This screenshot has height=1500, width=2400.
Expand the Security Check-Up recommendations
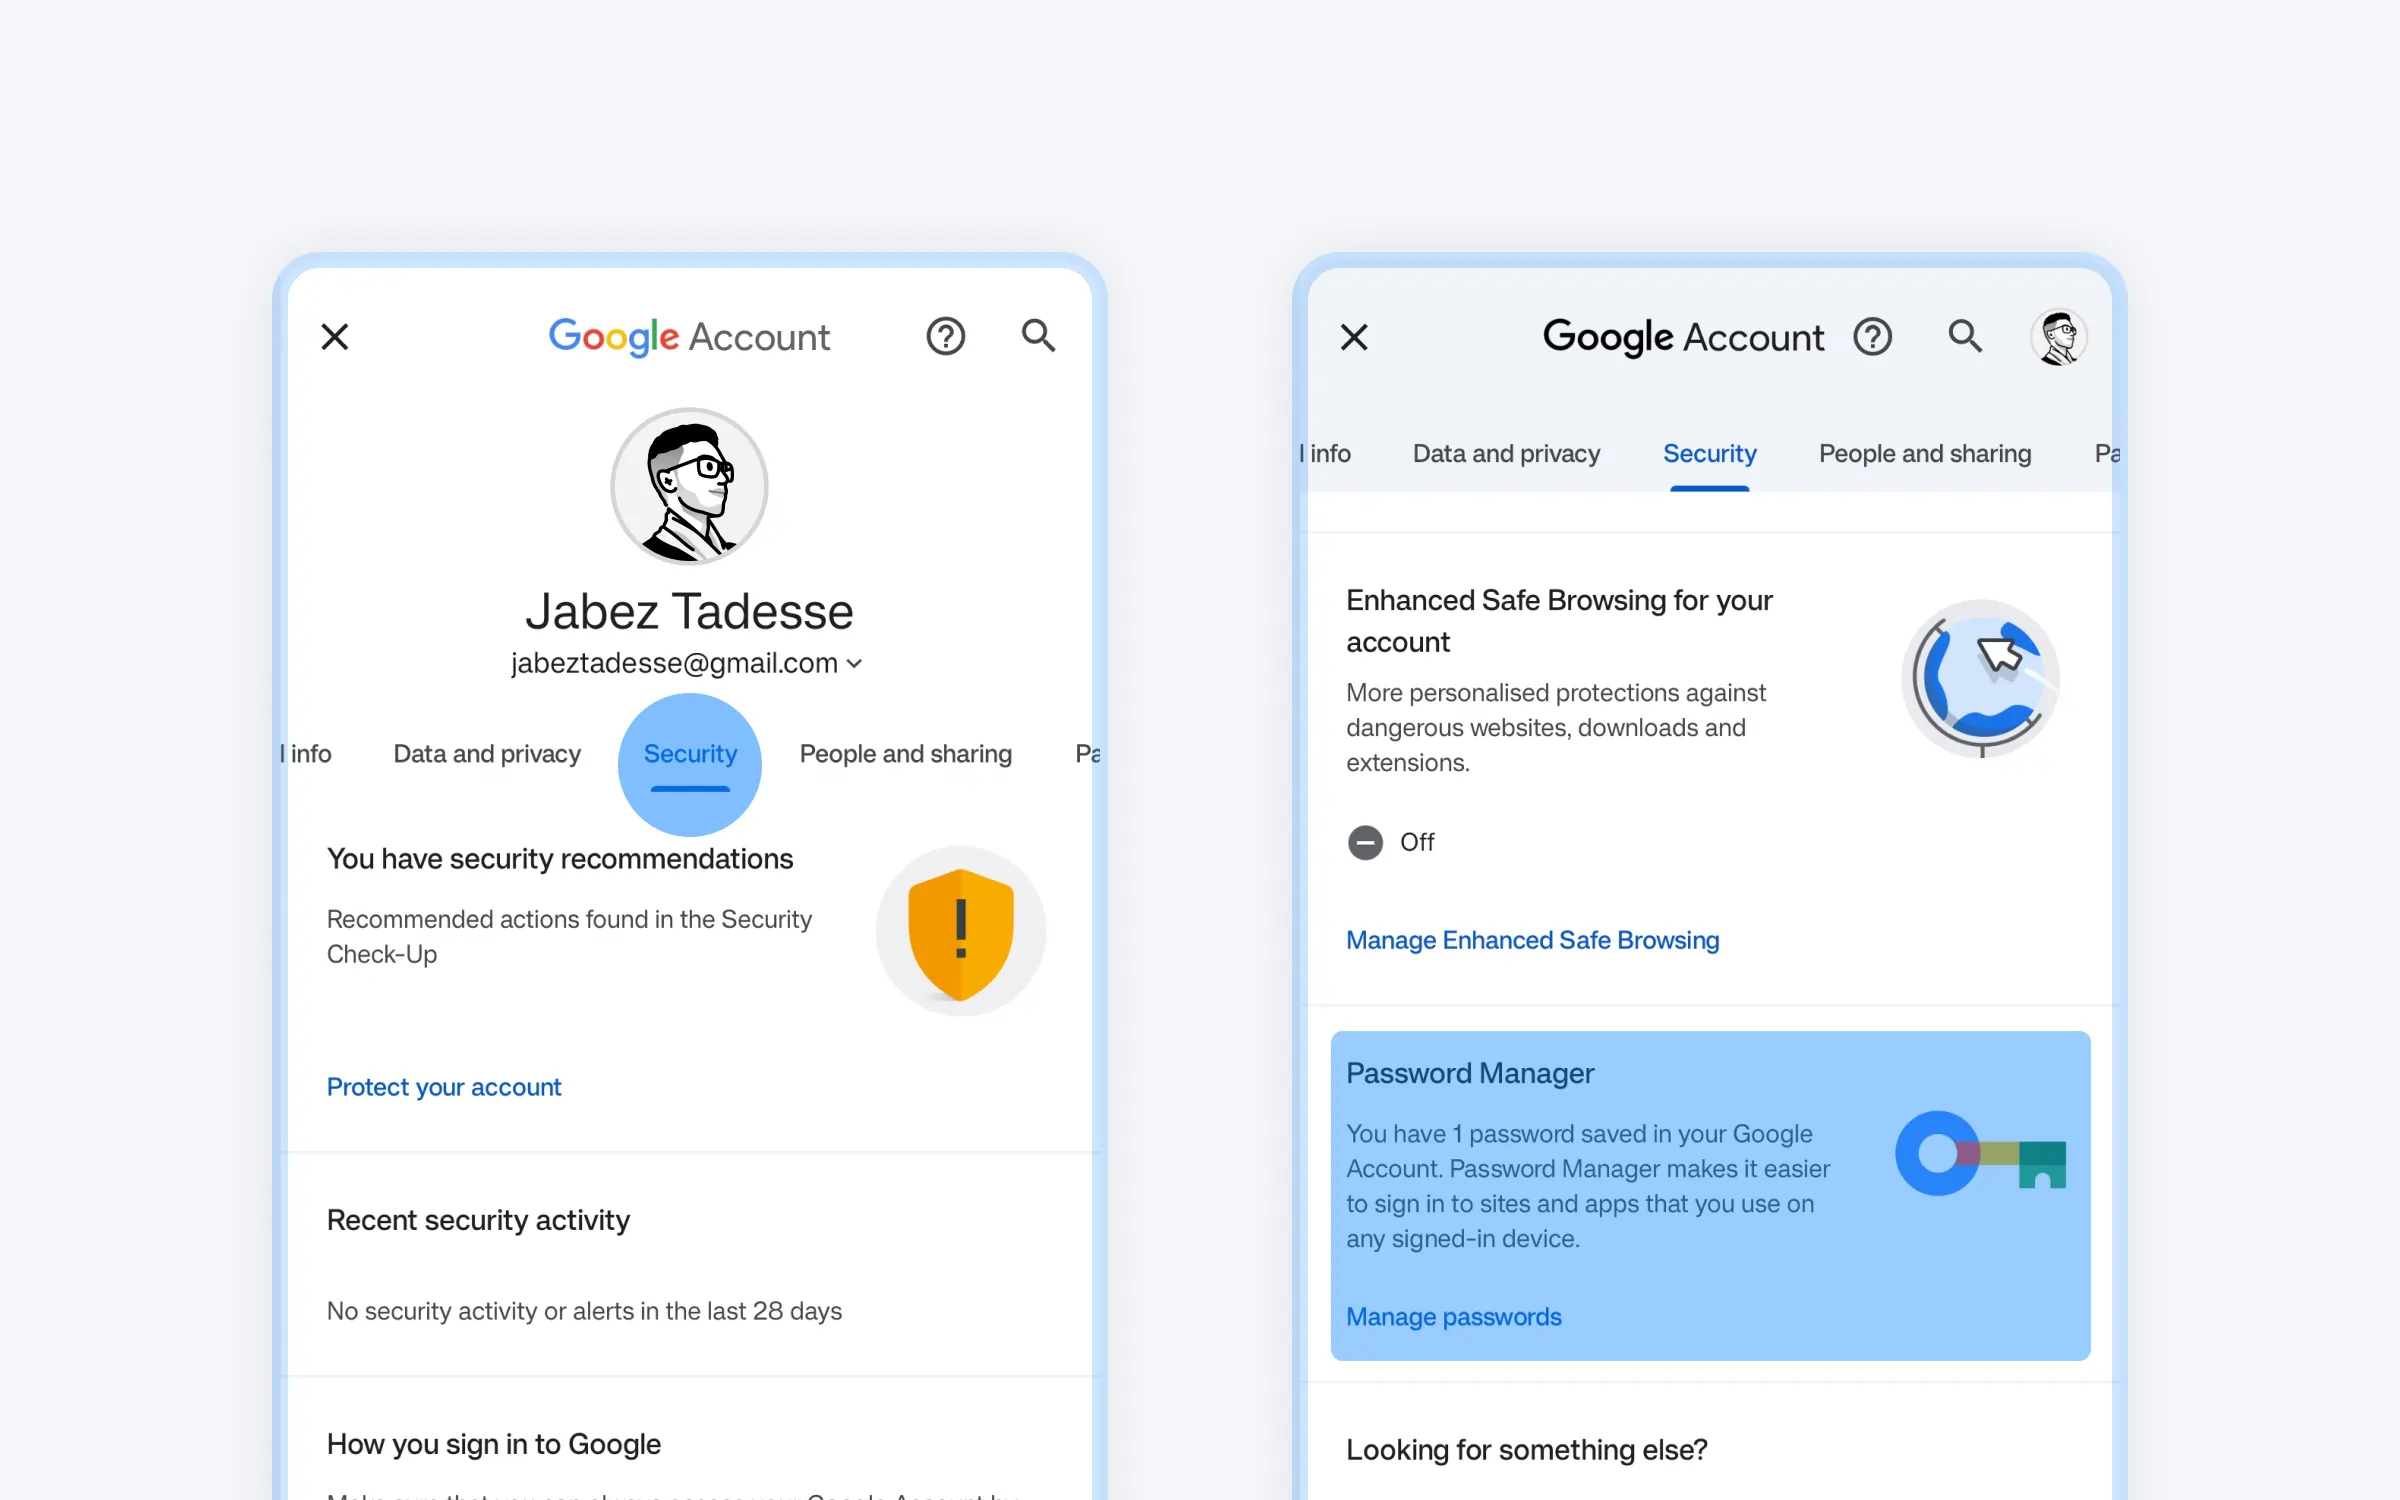pyautogui.click(x=442, y=1087)
